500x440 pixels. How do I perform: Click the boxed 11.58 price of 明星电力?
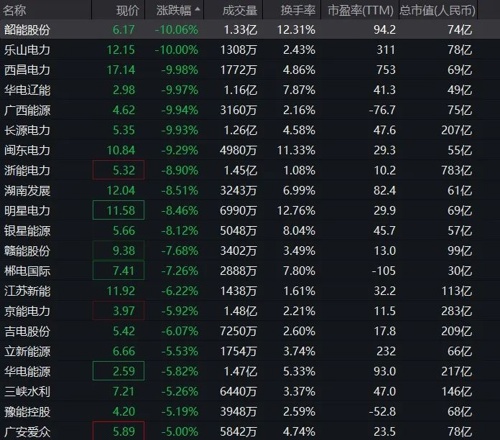pyautogui.click(x=118, y=210)
